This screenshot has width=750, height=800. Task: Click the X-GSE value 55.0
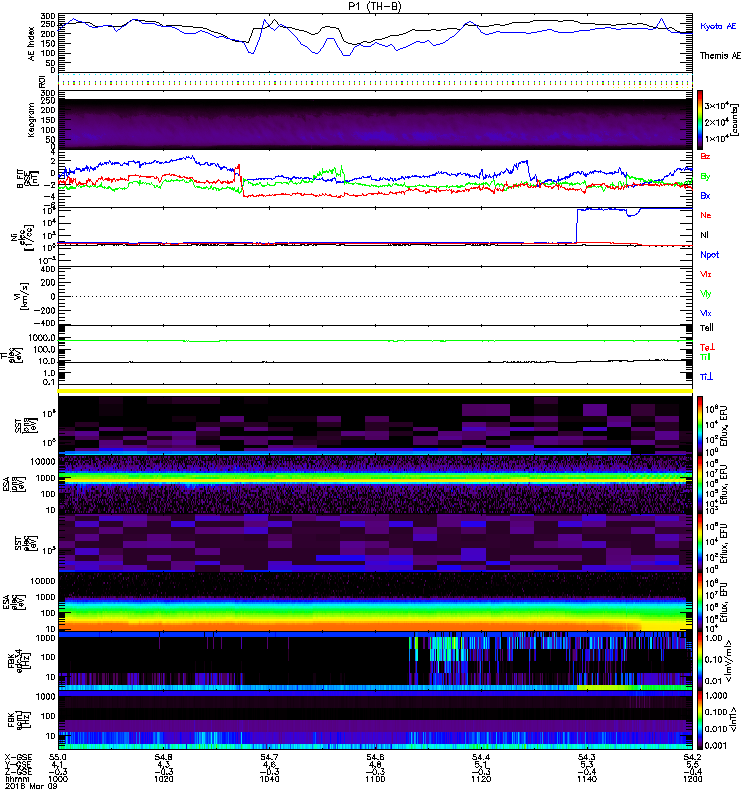[58, 757]
